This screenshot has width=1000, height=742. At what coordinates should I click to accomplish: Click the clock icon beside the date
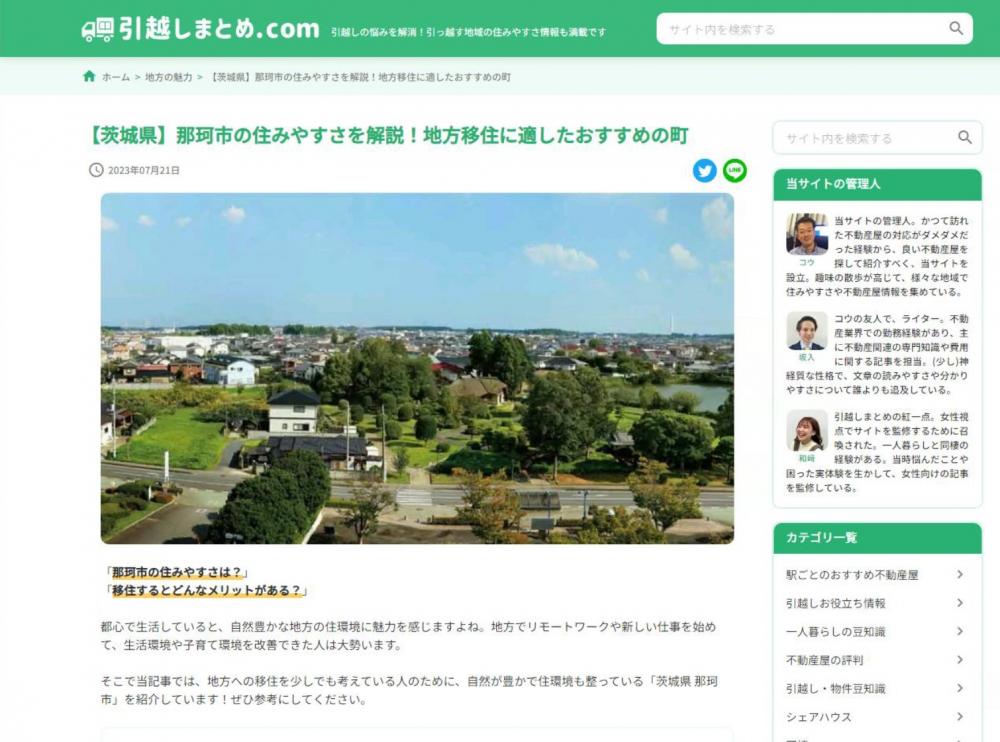click(x=96, y=170)
